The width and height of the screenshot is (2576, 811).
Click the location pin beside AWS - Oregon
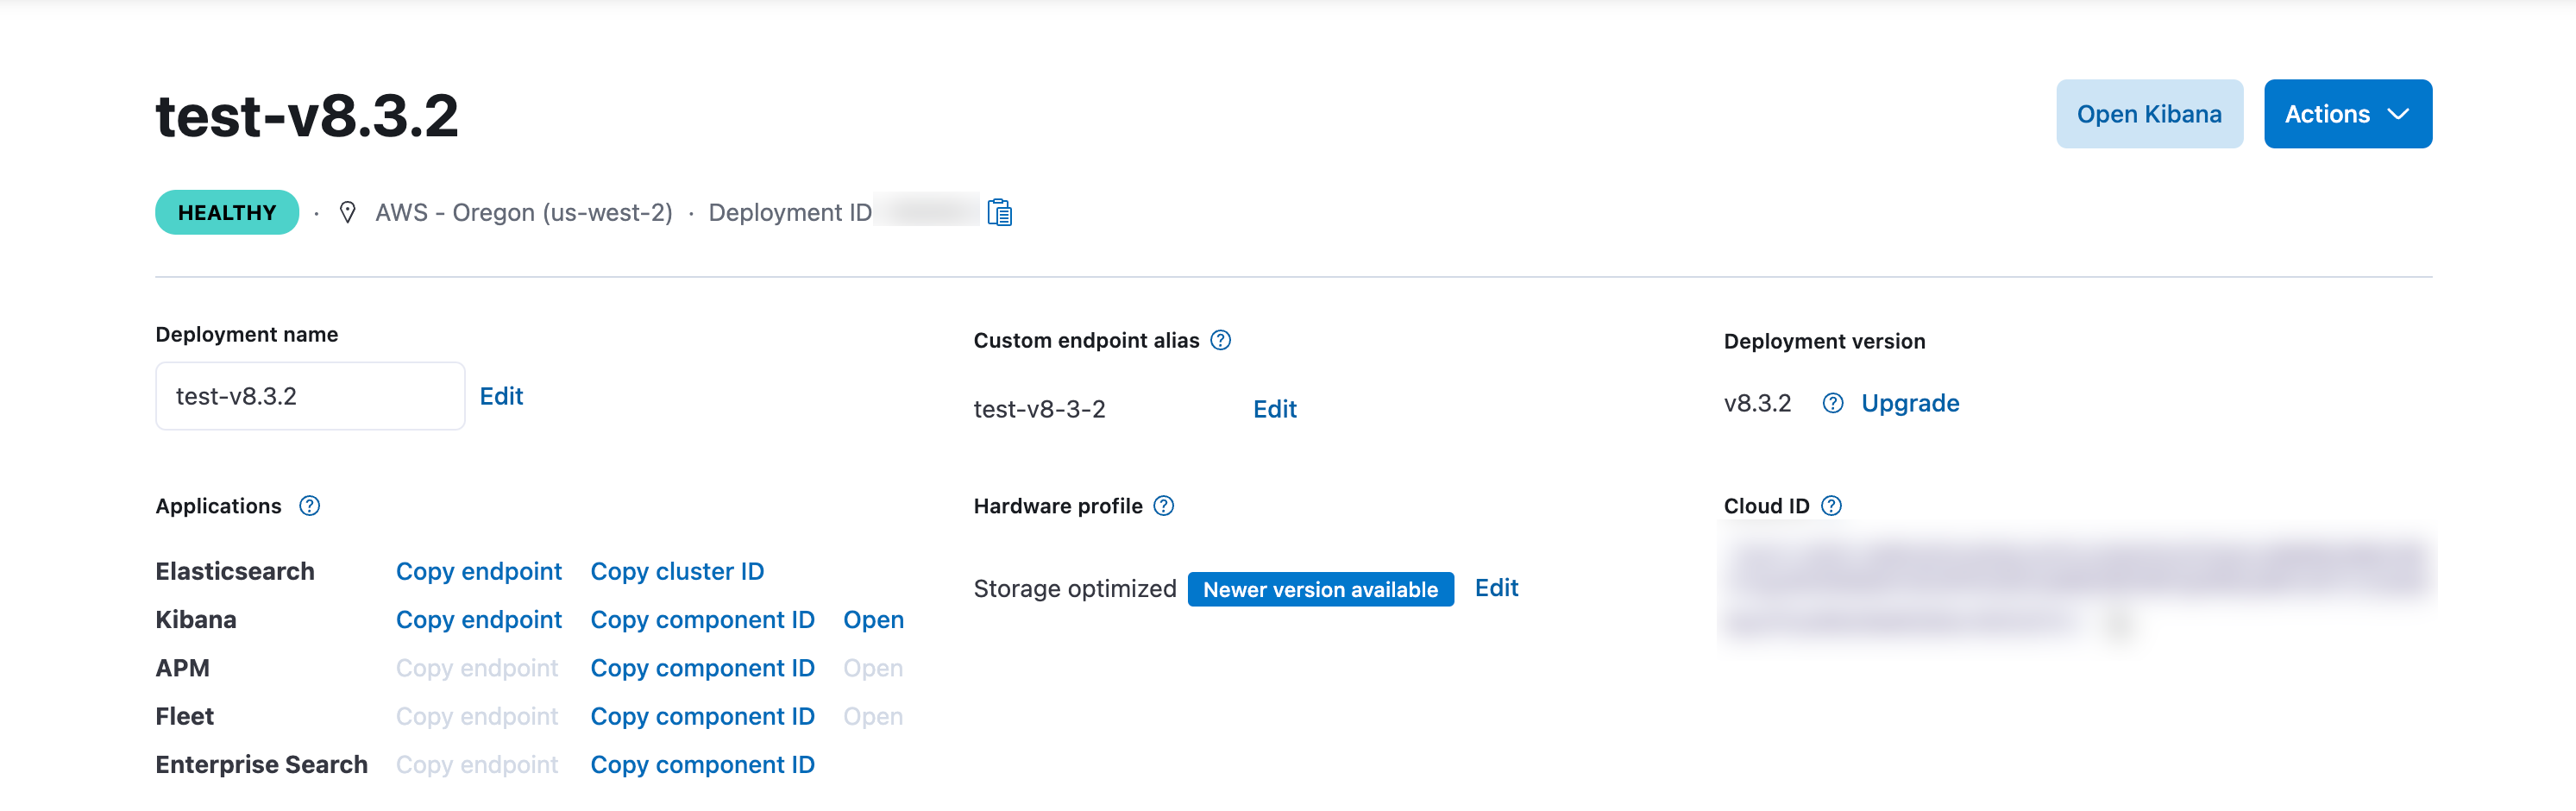click(x=347, y=211)
